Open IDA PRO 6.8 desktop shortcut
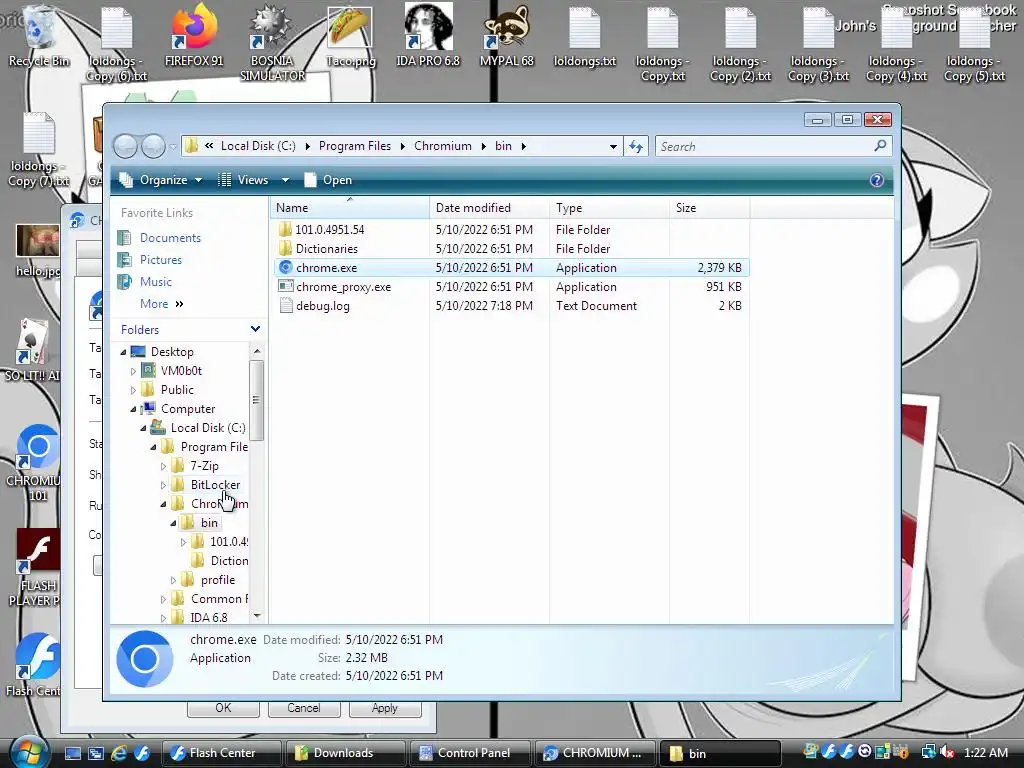This screenshot has width=1024, height=768. 428,37
